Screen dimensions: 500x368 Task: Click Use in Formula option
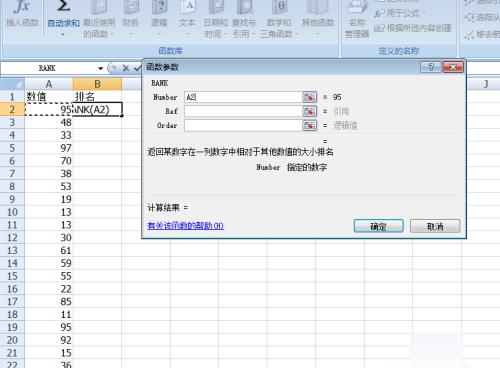click(400, 14)
